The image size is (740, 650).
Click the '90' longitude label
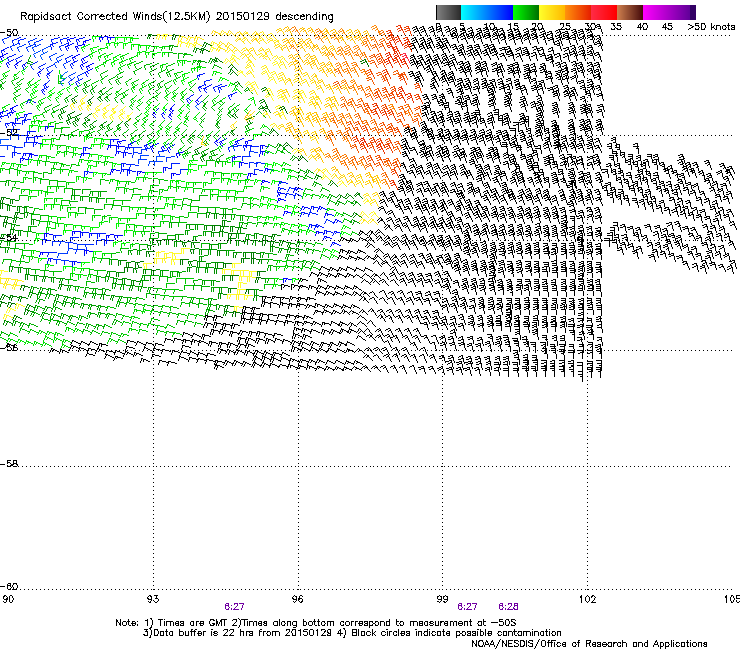[x=8, y=599]
